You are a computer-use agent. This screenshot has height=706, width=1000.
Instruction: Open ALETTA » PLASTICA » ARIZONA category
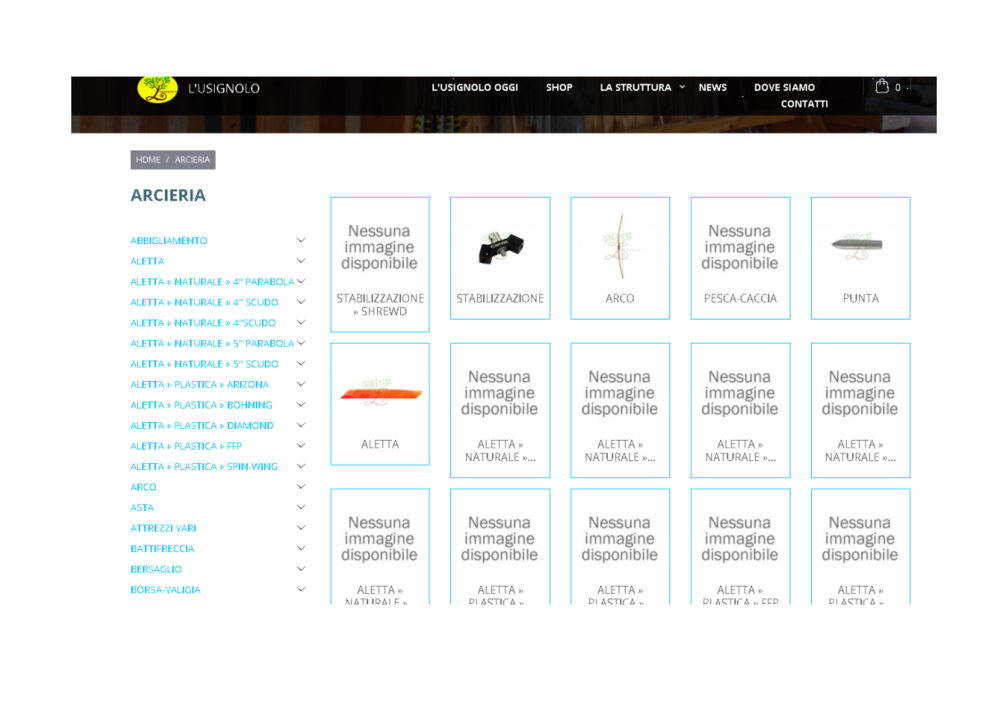[x=200, y=384]
